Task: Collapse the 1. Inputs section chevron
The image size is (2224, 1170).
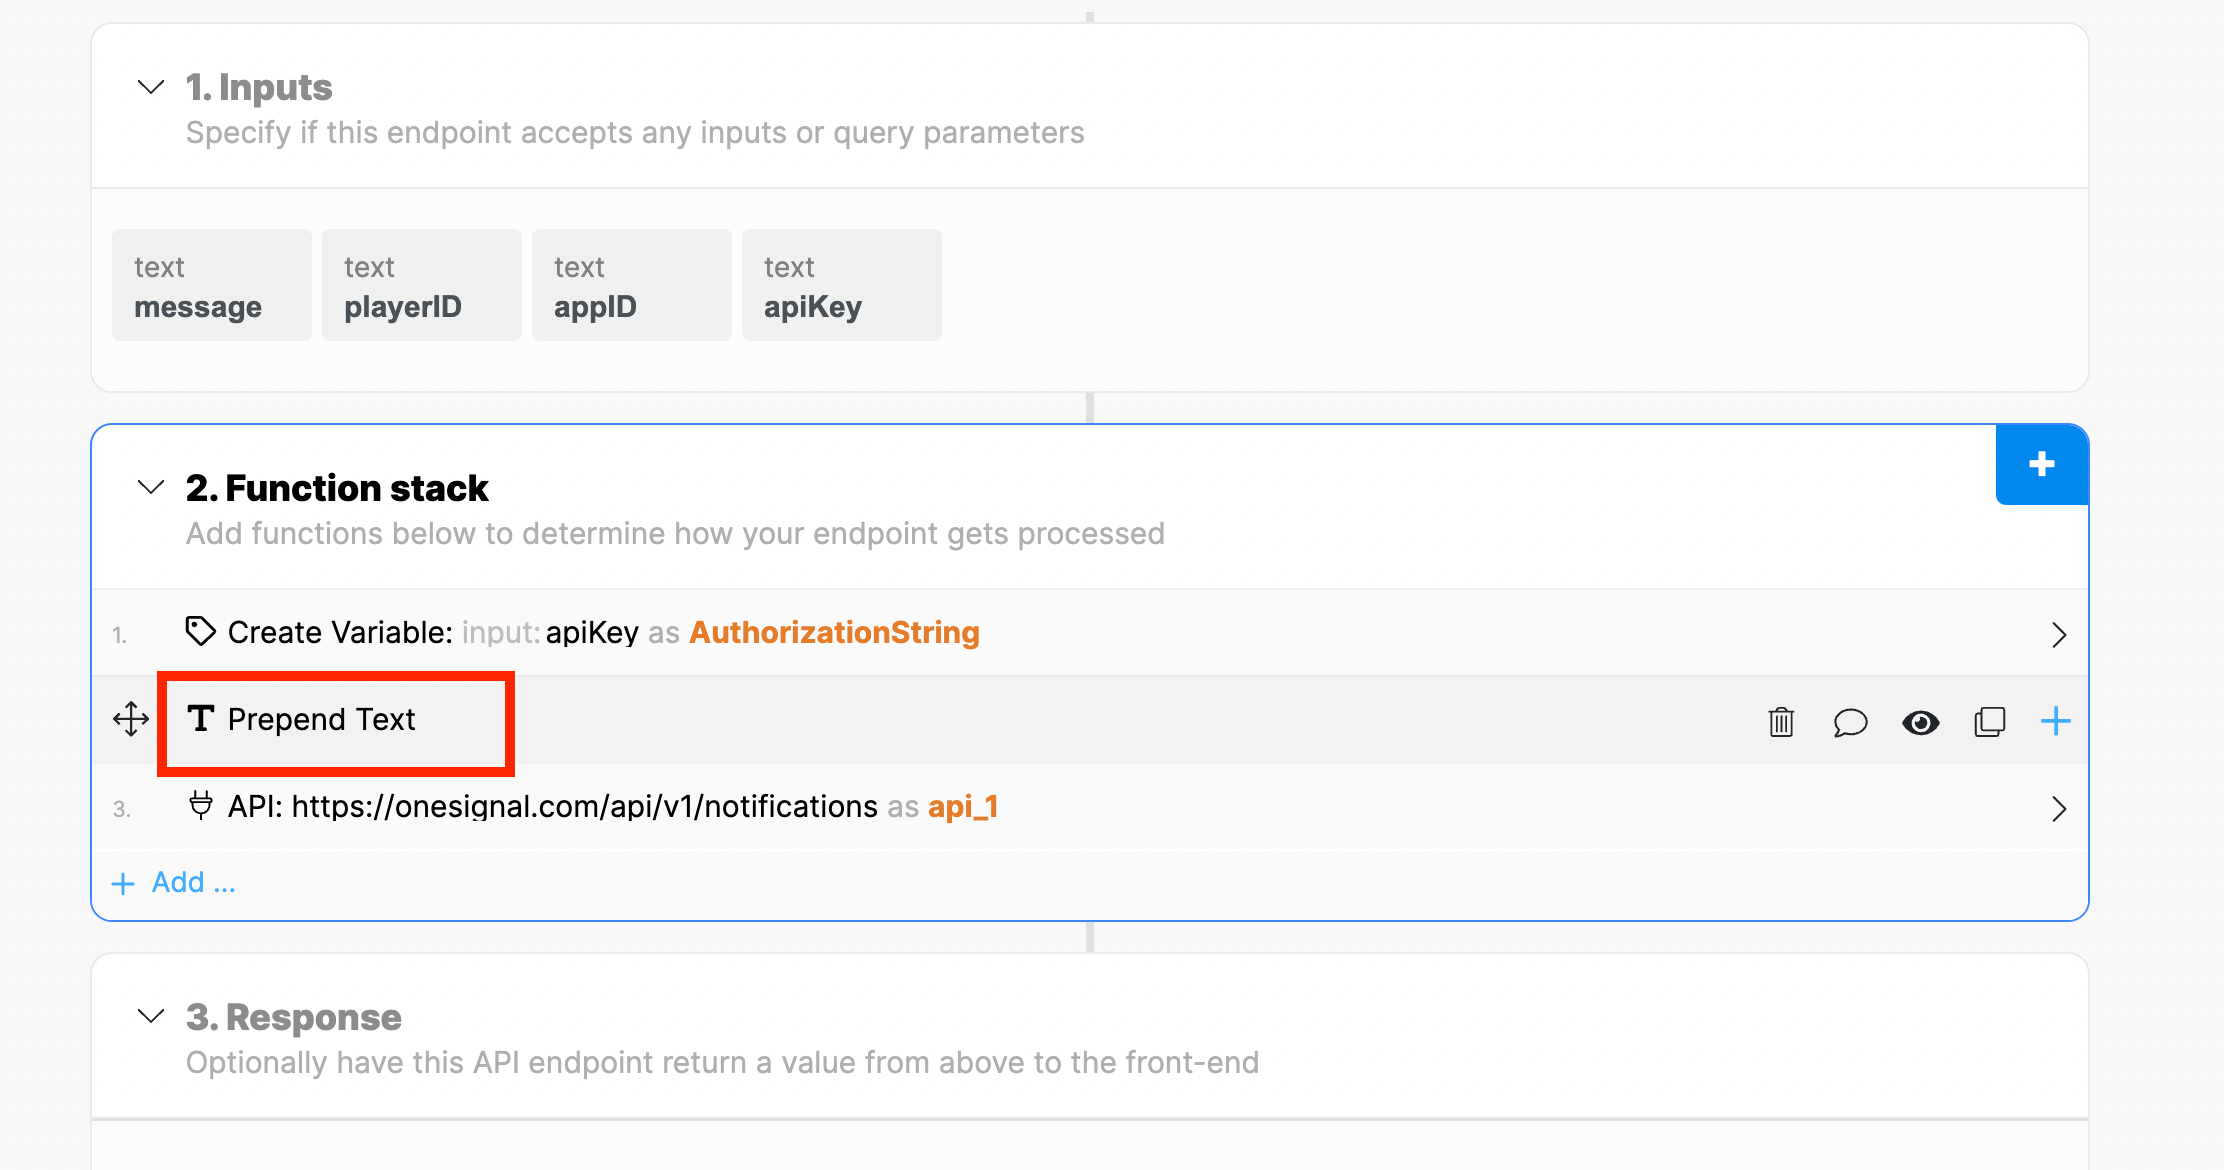Action: pyautogui.click(x=150, y=87)
